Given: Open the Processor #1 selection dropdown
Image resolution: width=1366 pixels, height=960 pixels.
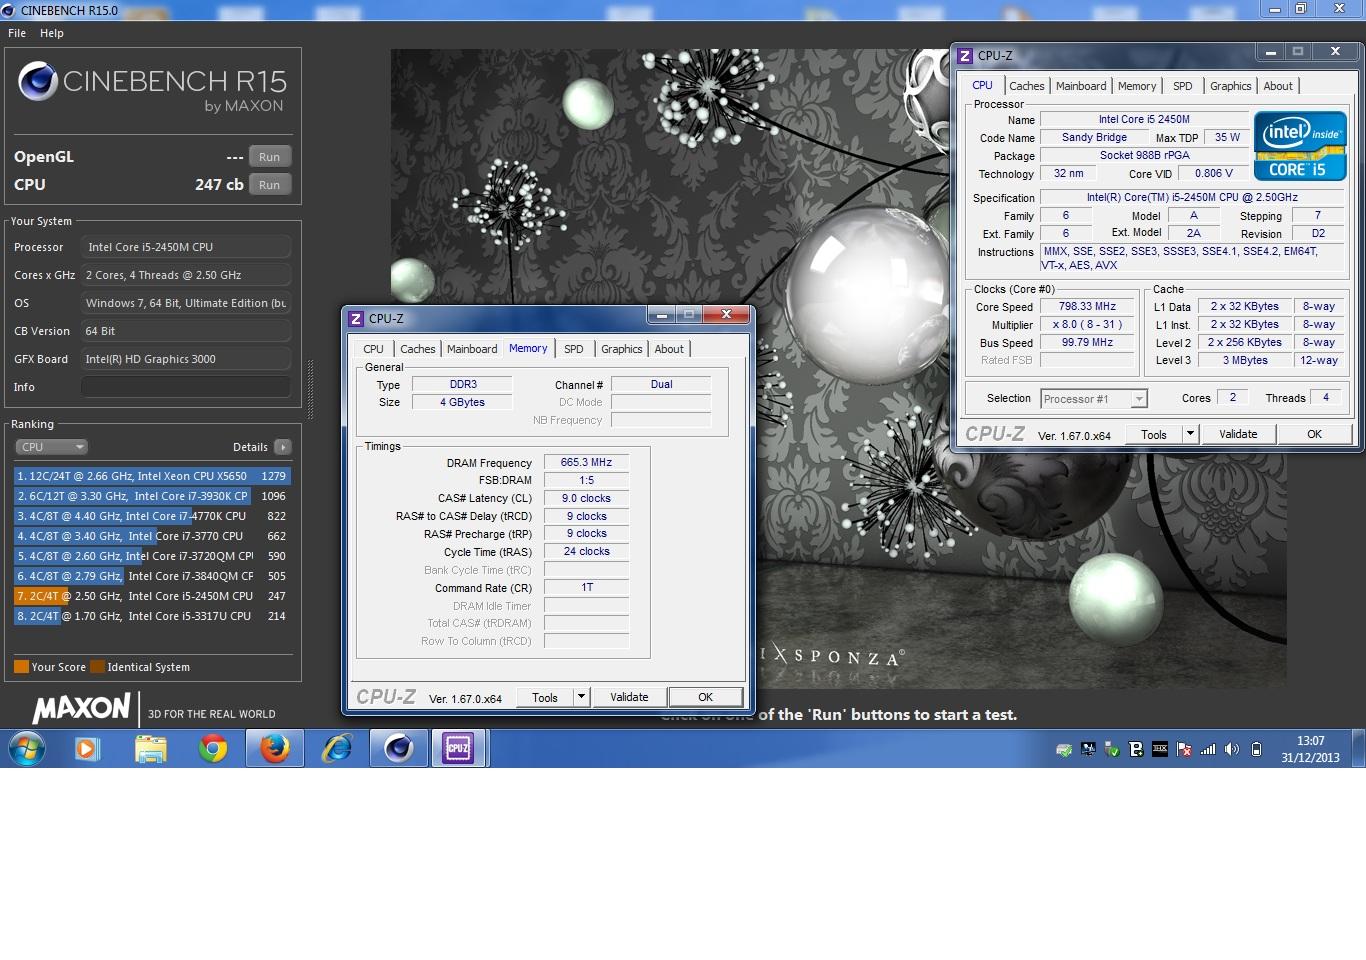Looking at the screenshot, I should click(x=1093, y=399).
